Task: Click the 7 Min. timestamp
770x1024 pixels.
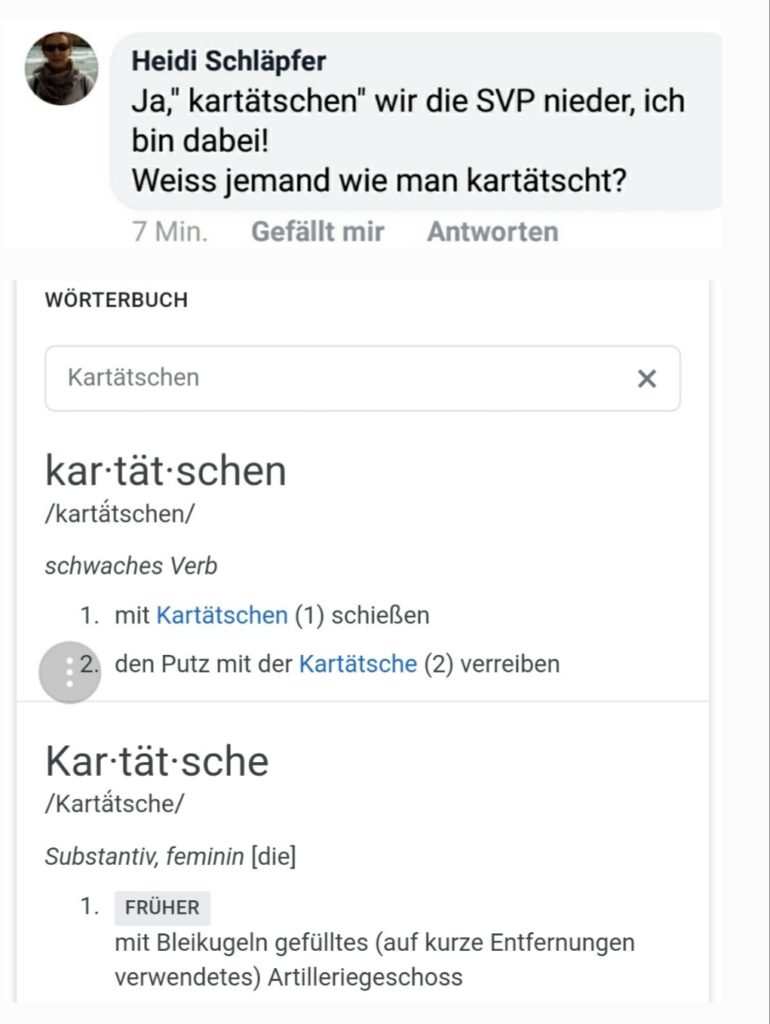Action: point(170,232)
